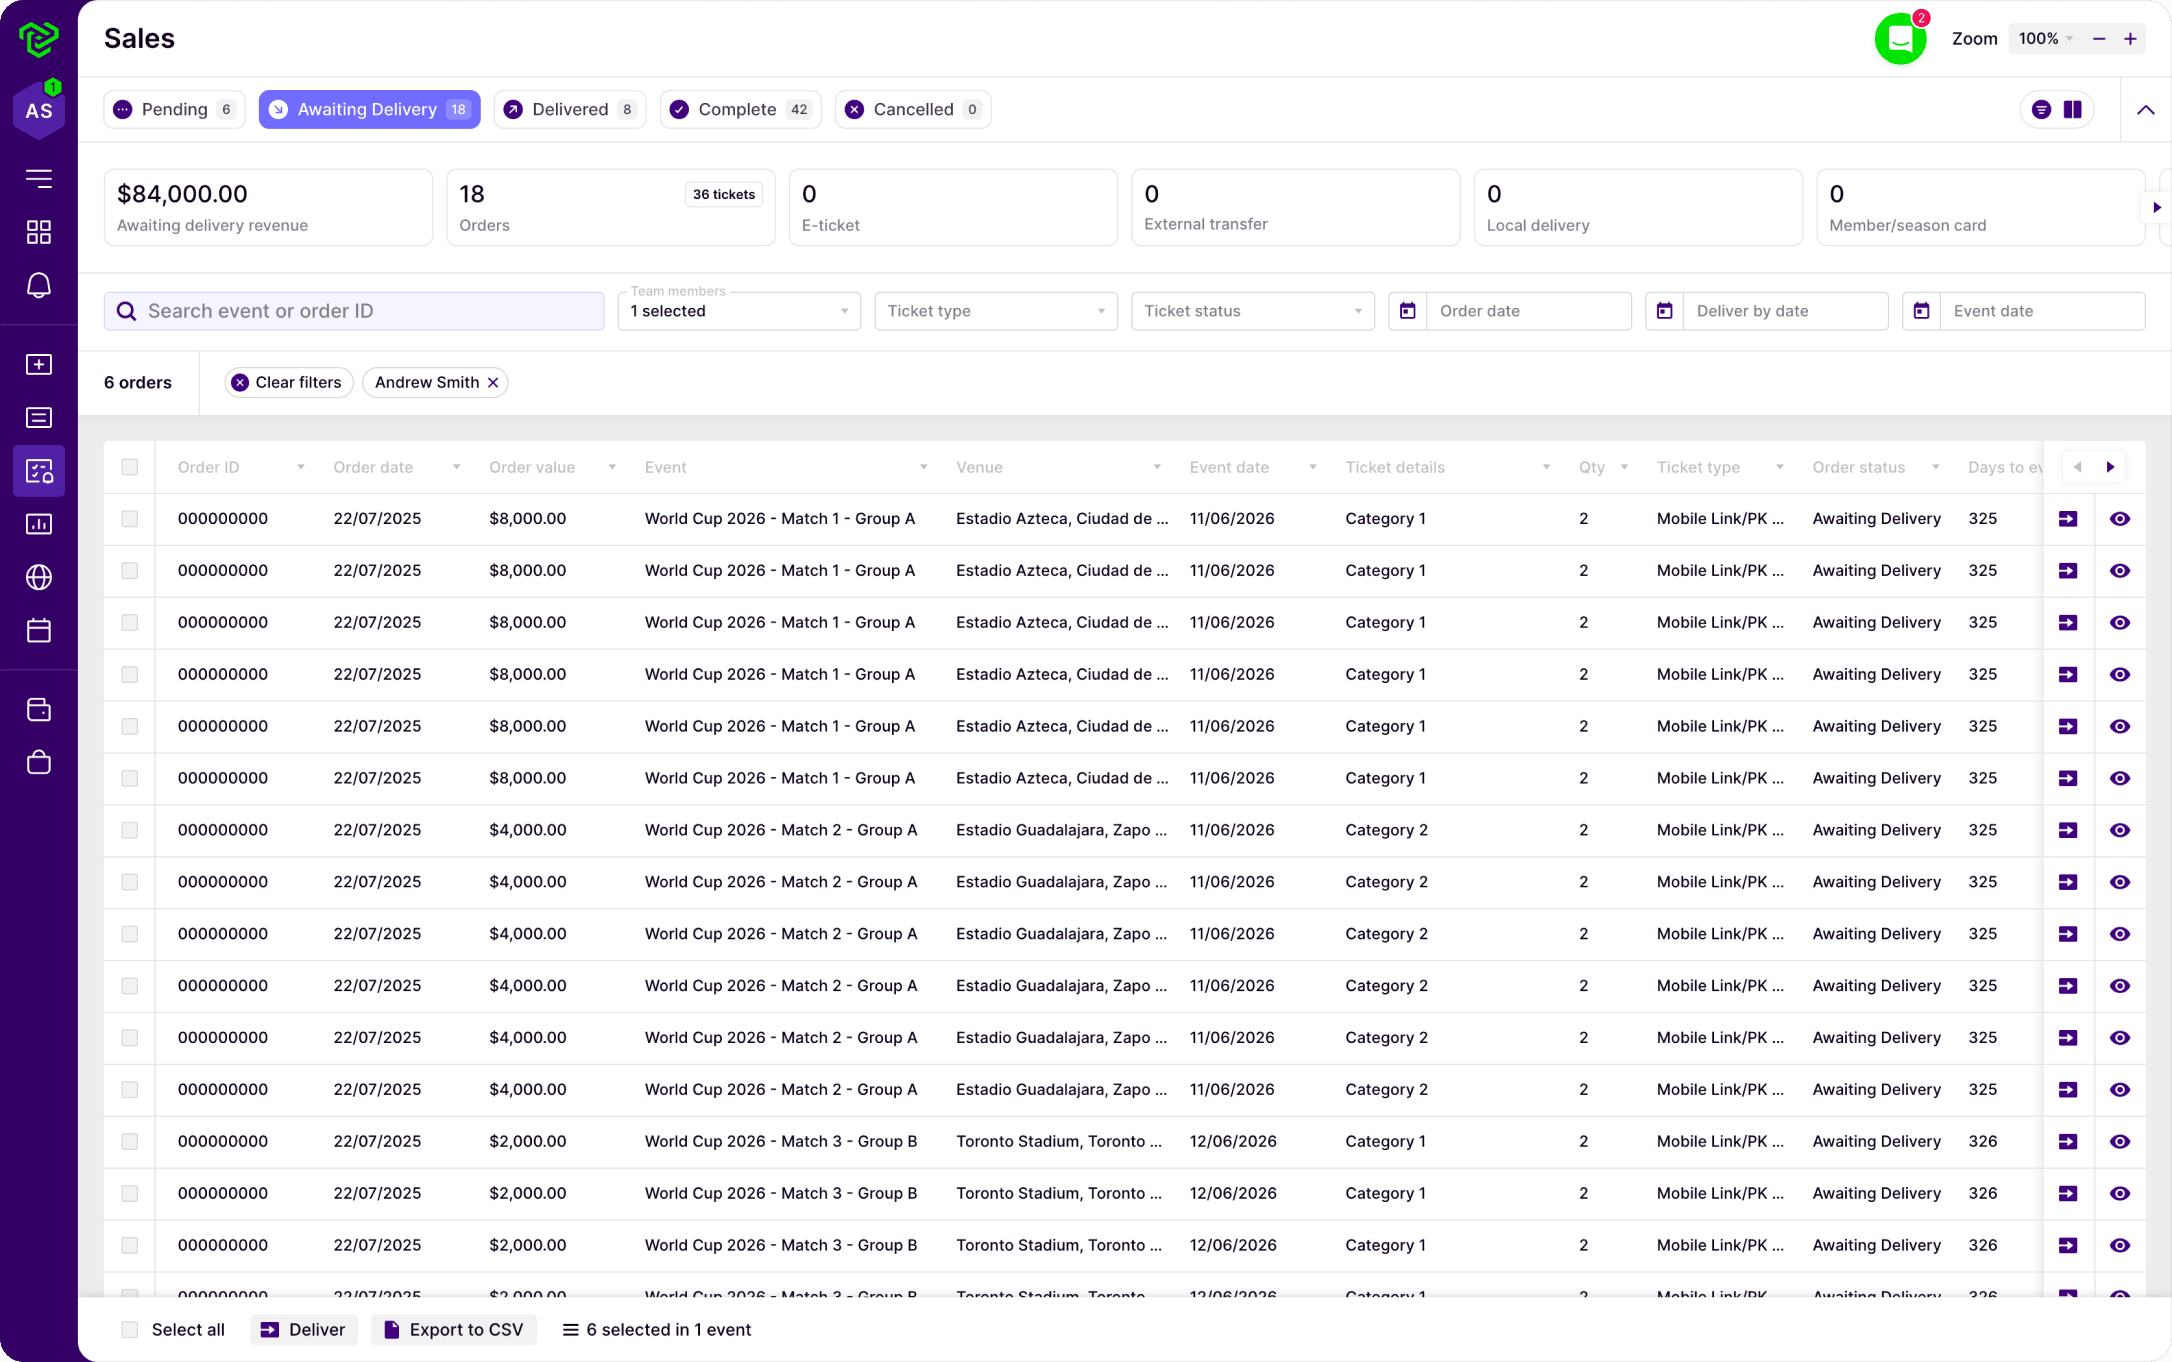Tick the Select all checkbox in footer
Image resolution: width=2172 pixels, height=1362 pixels.
coord(130,1330)
